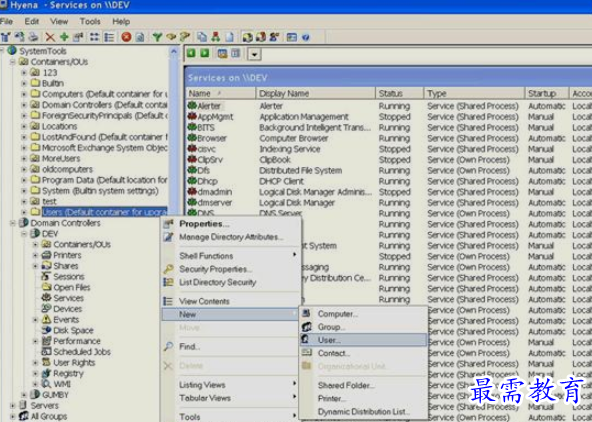This screenshot has height=422, width=592.
Task: Expand the GUMBY node
Action: [x=24, y=395]
